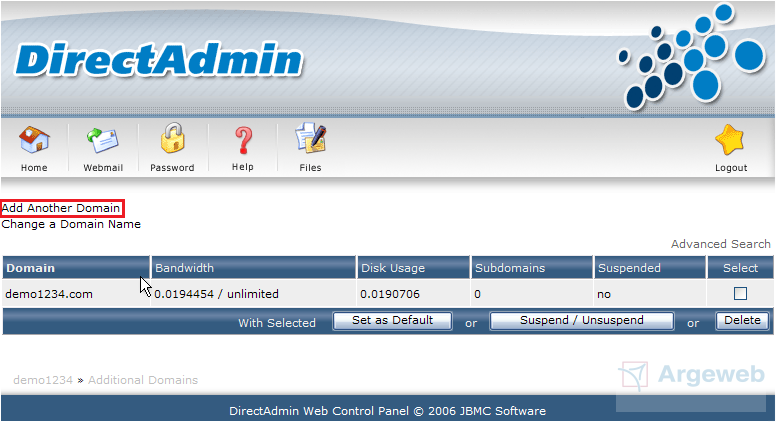Select the disk usage value 0.0190706
776x422 pixels.
(390, 294)
